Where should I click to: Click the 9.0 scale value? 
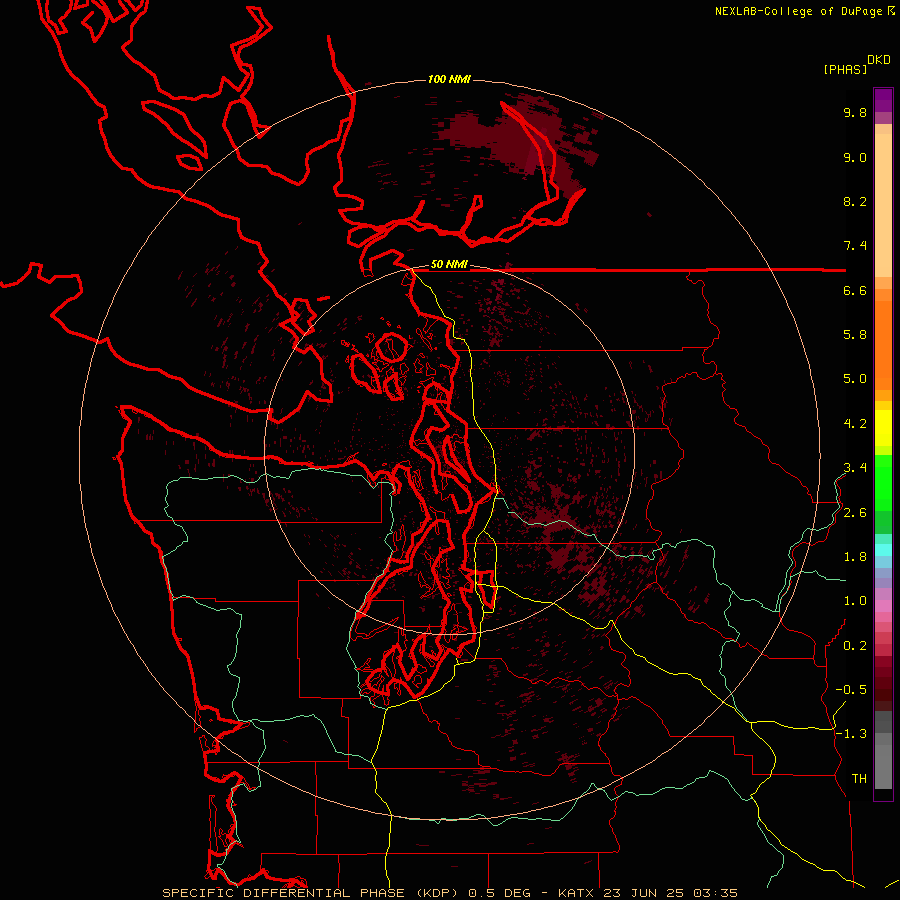[x=855, y=157]
